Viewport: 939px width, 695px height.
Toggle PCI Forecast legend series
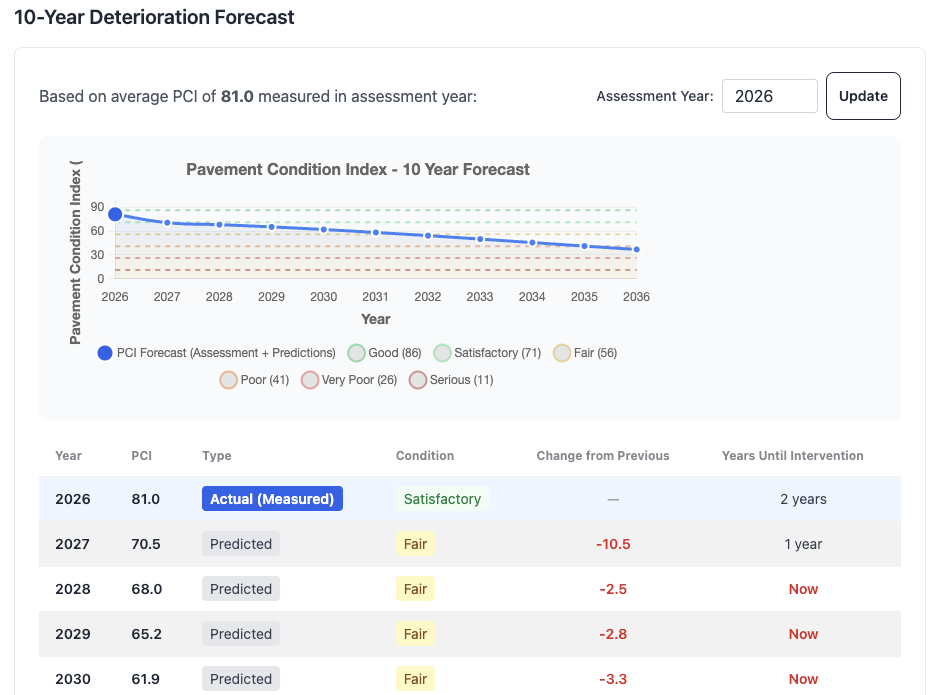point(216,353)
